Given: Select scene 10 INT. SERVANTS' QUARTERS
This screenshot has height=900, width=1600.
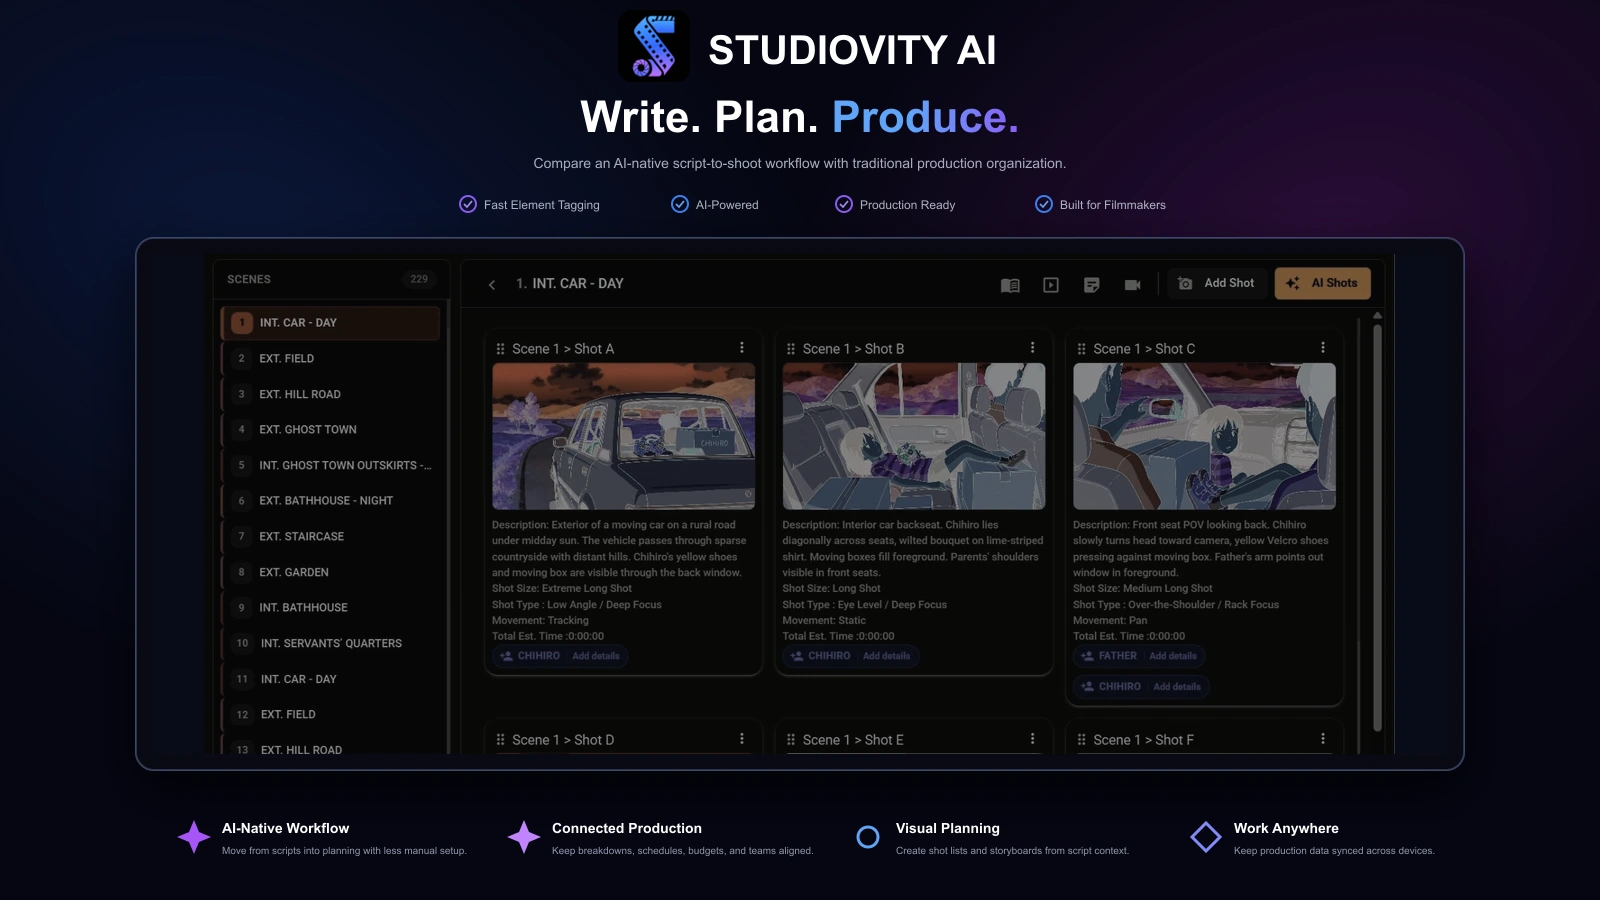Looking at the screenshot, I should pos(330,643).
